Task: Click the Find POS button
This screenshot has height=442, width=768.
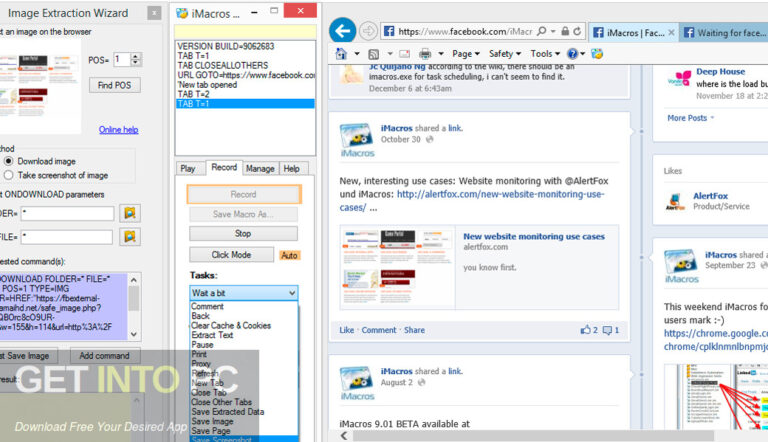Action: (115, 85)
